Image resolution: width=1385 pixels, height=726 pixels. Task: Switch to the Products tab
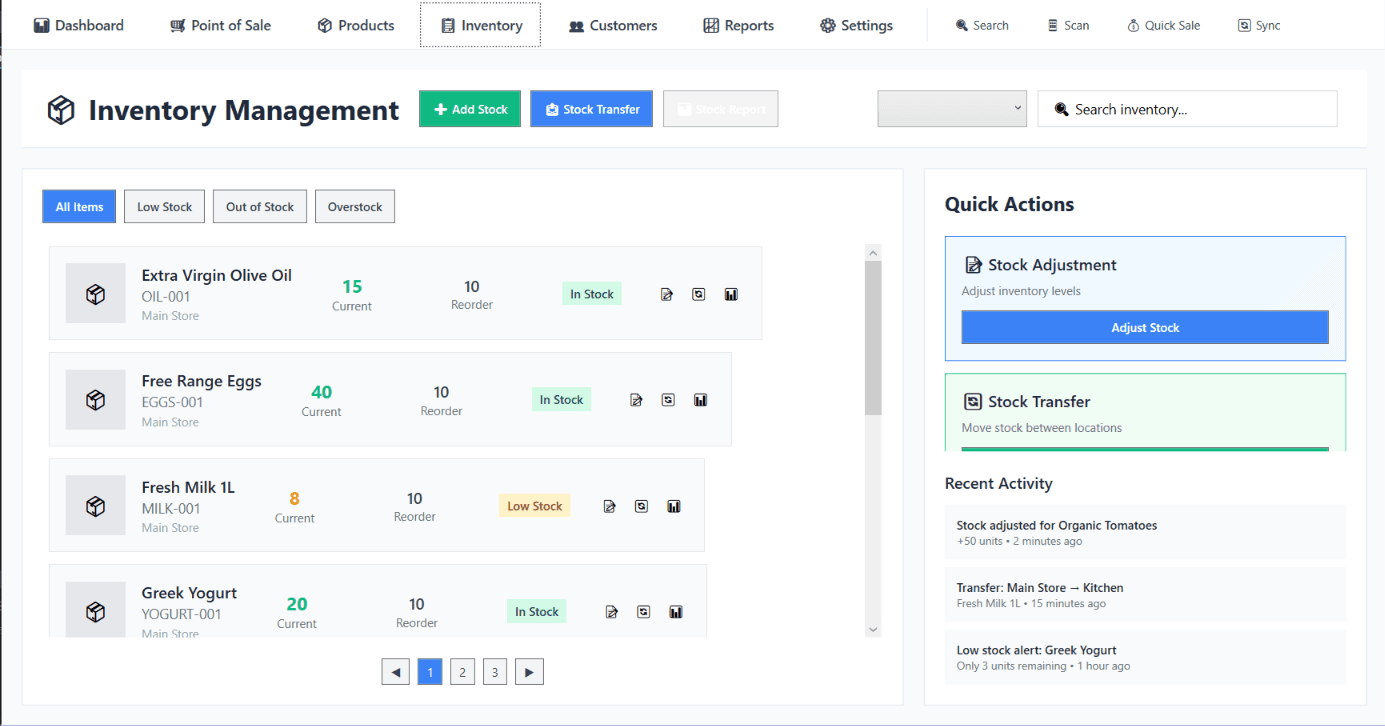pyautogui.click(x=356, y=25)
